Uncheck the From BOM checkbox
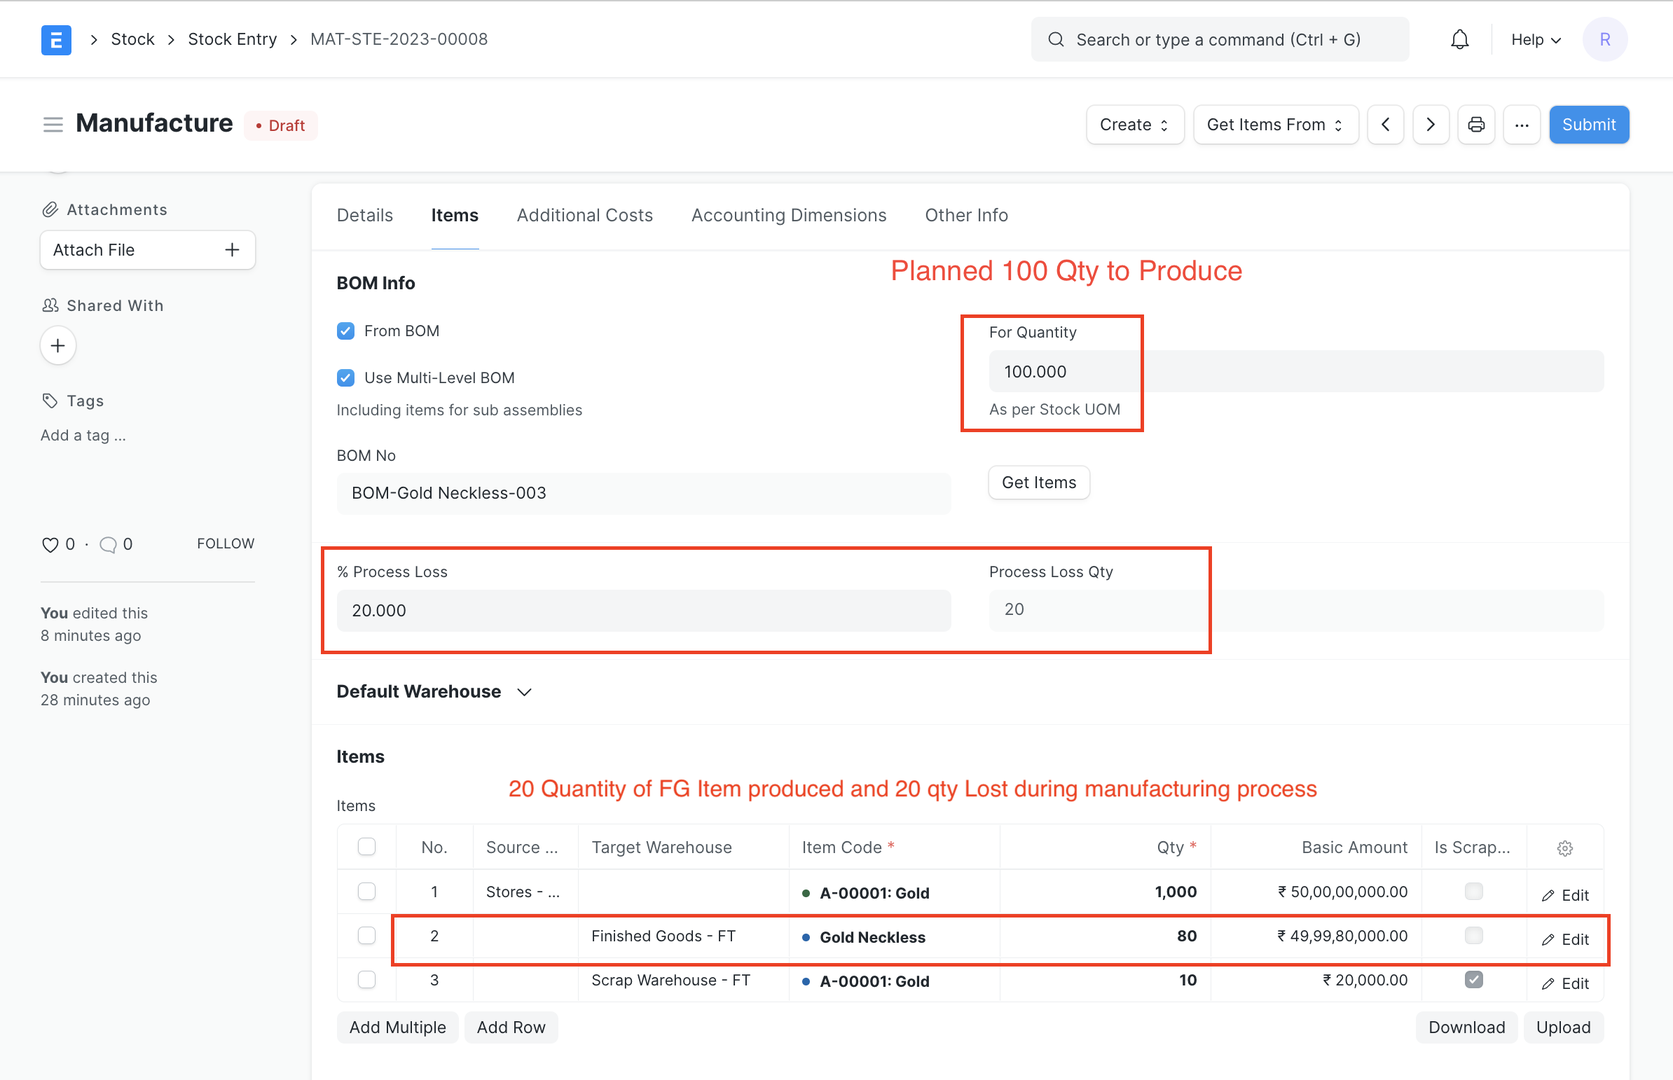This screenshot has width=1673, height=1080. [345, 330]
